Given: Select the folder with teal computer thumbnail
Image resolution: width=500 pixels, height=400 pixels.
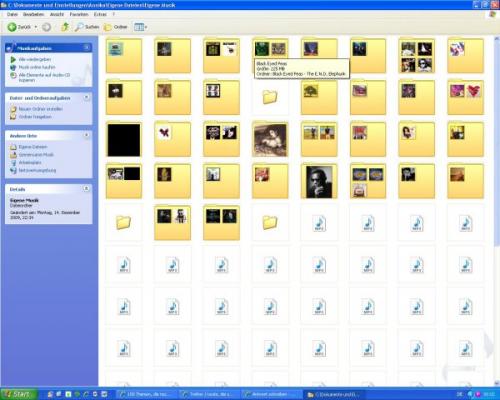Looking at the screenshot, I should [x=124, y=56].
